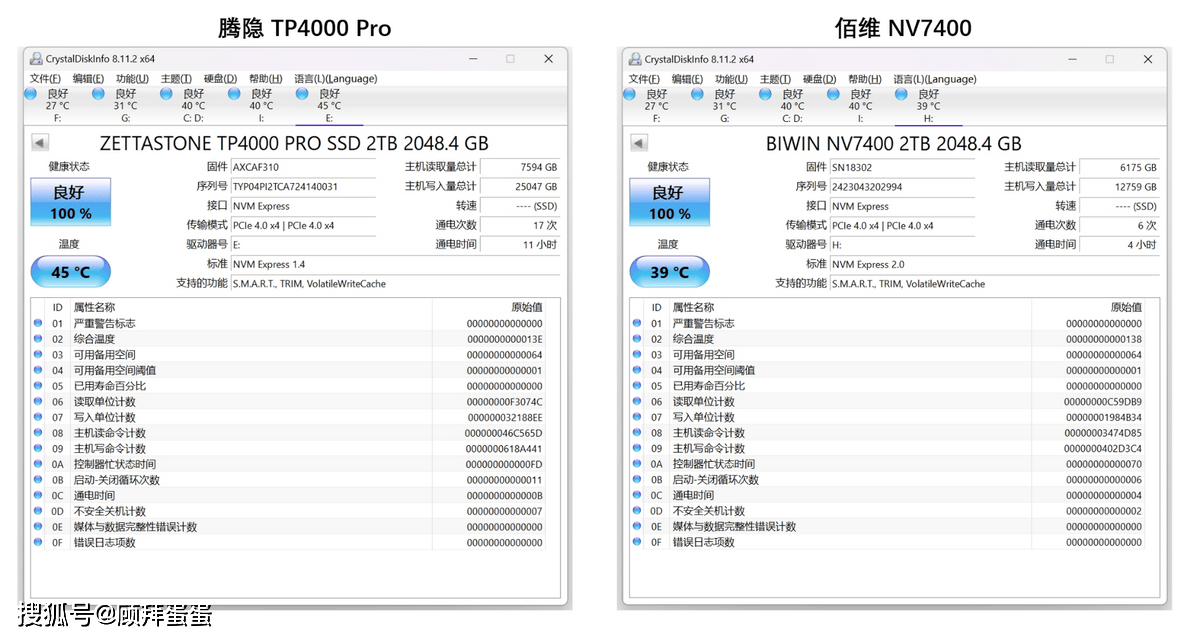
Task: Open 文件(F) menu in left window
Action: pos(45,79)
